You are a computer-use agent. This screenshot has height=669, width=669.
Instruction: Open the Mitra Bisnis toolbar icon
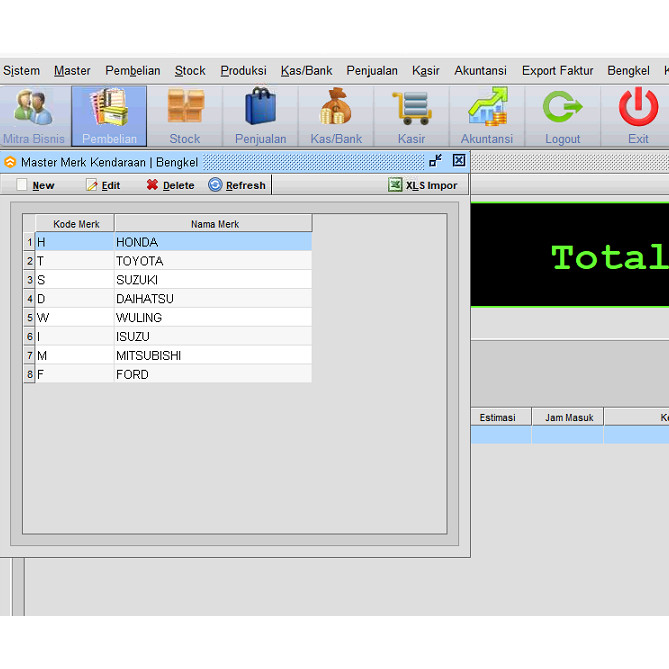point(34,116)
